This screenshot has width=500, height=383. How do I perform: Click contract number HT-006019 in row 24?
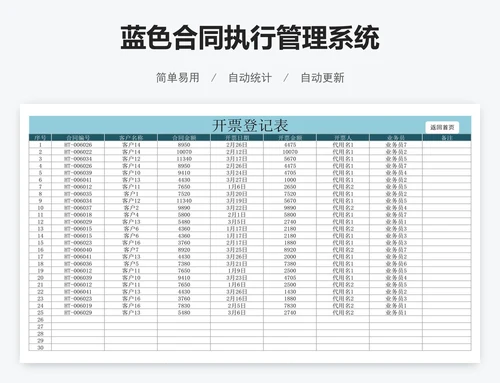[x=78, y=306]
